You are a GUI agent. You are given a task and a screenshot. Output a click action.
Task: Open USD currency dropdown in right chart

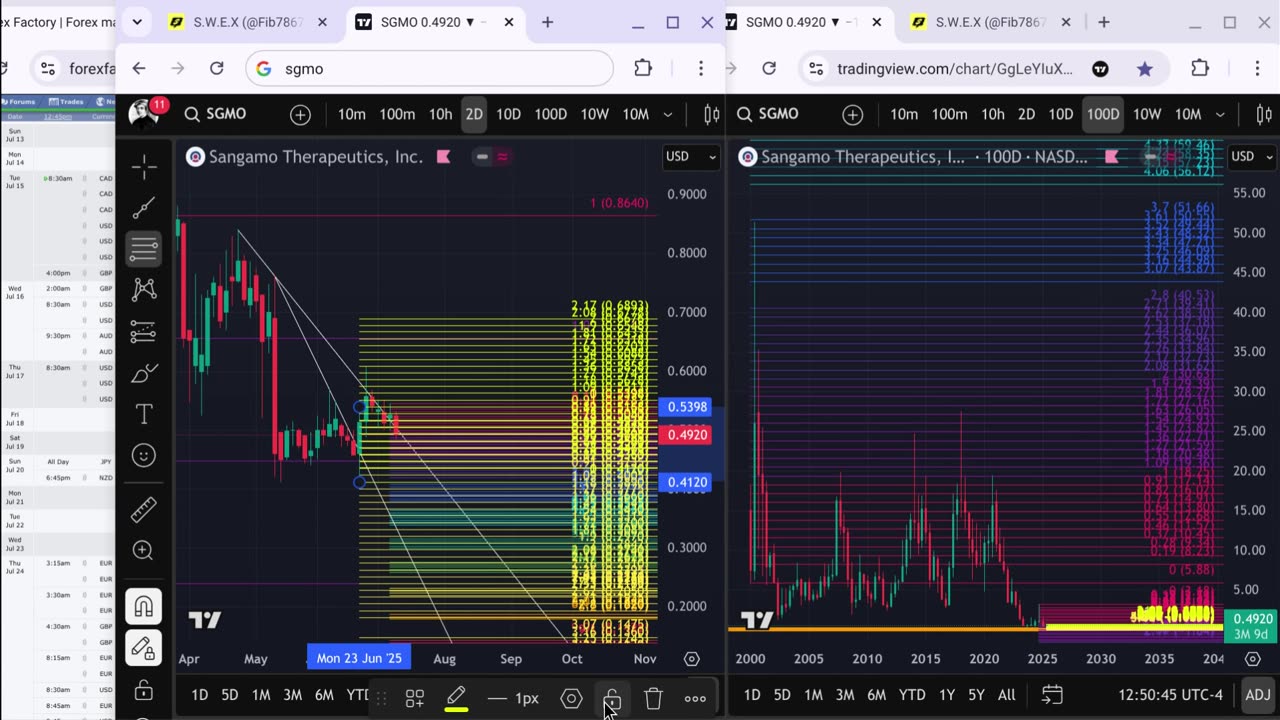point(1252,156)
